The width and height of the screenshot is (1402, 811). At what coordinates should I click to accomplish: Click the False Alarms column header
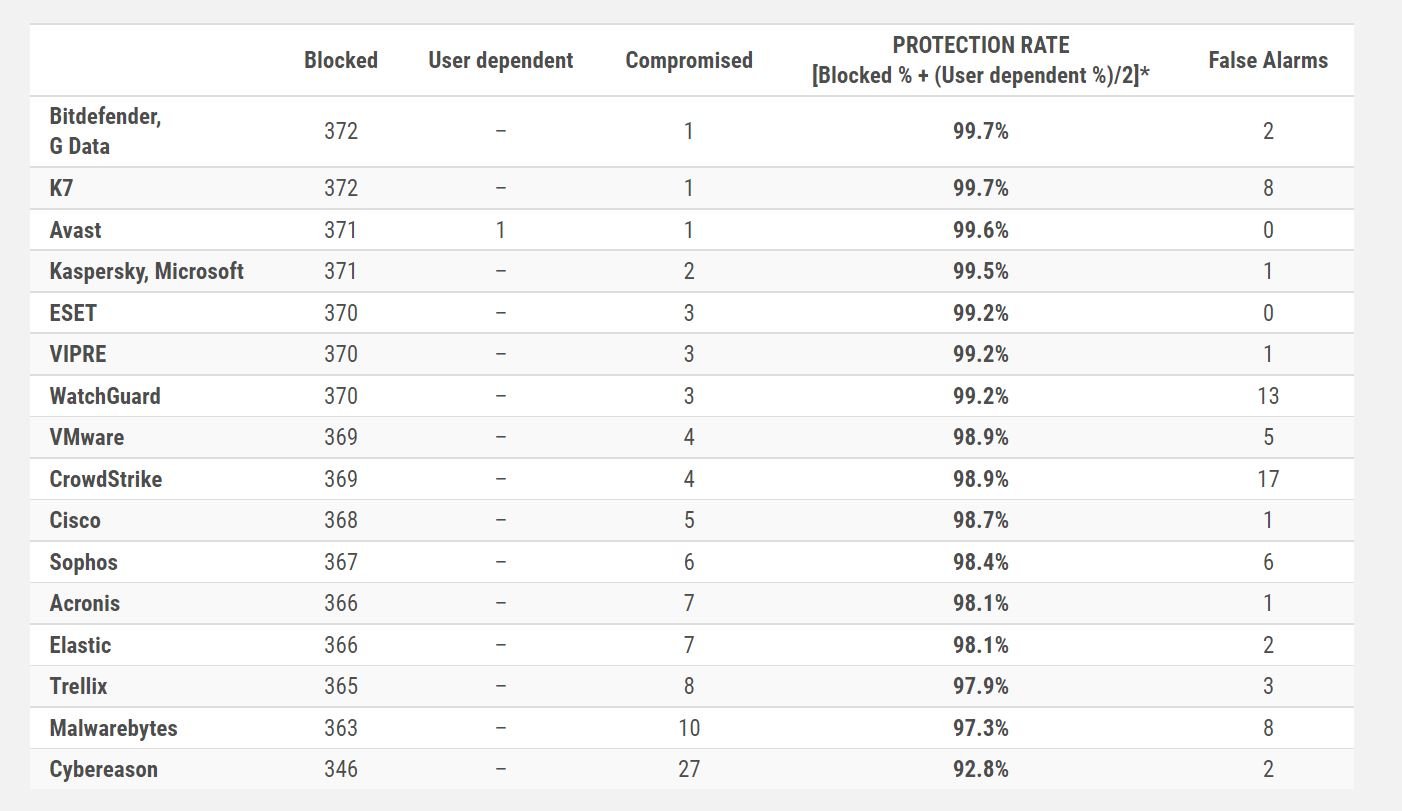(x=1268, y=60)
